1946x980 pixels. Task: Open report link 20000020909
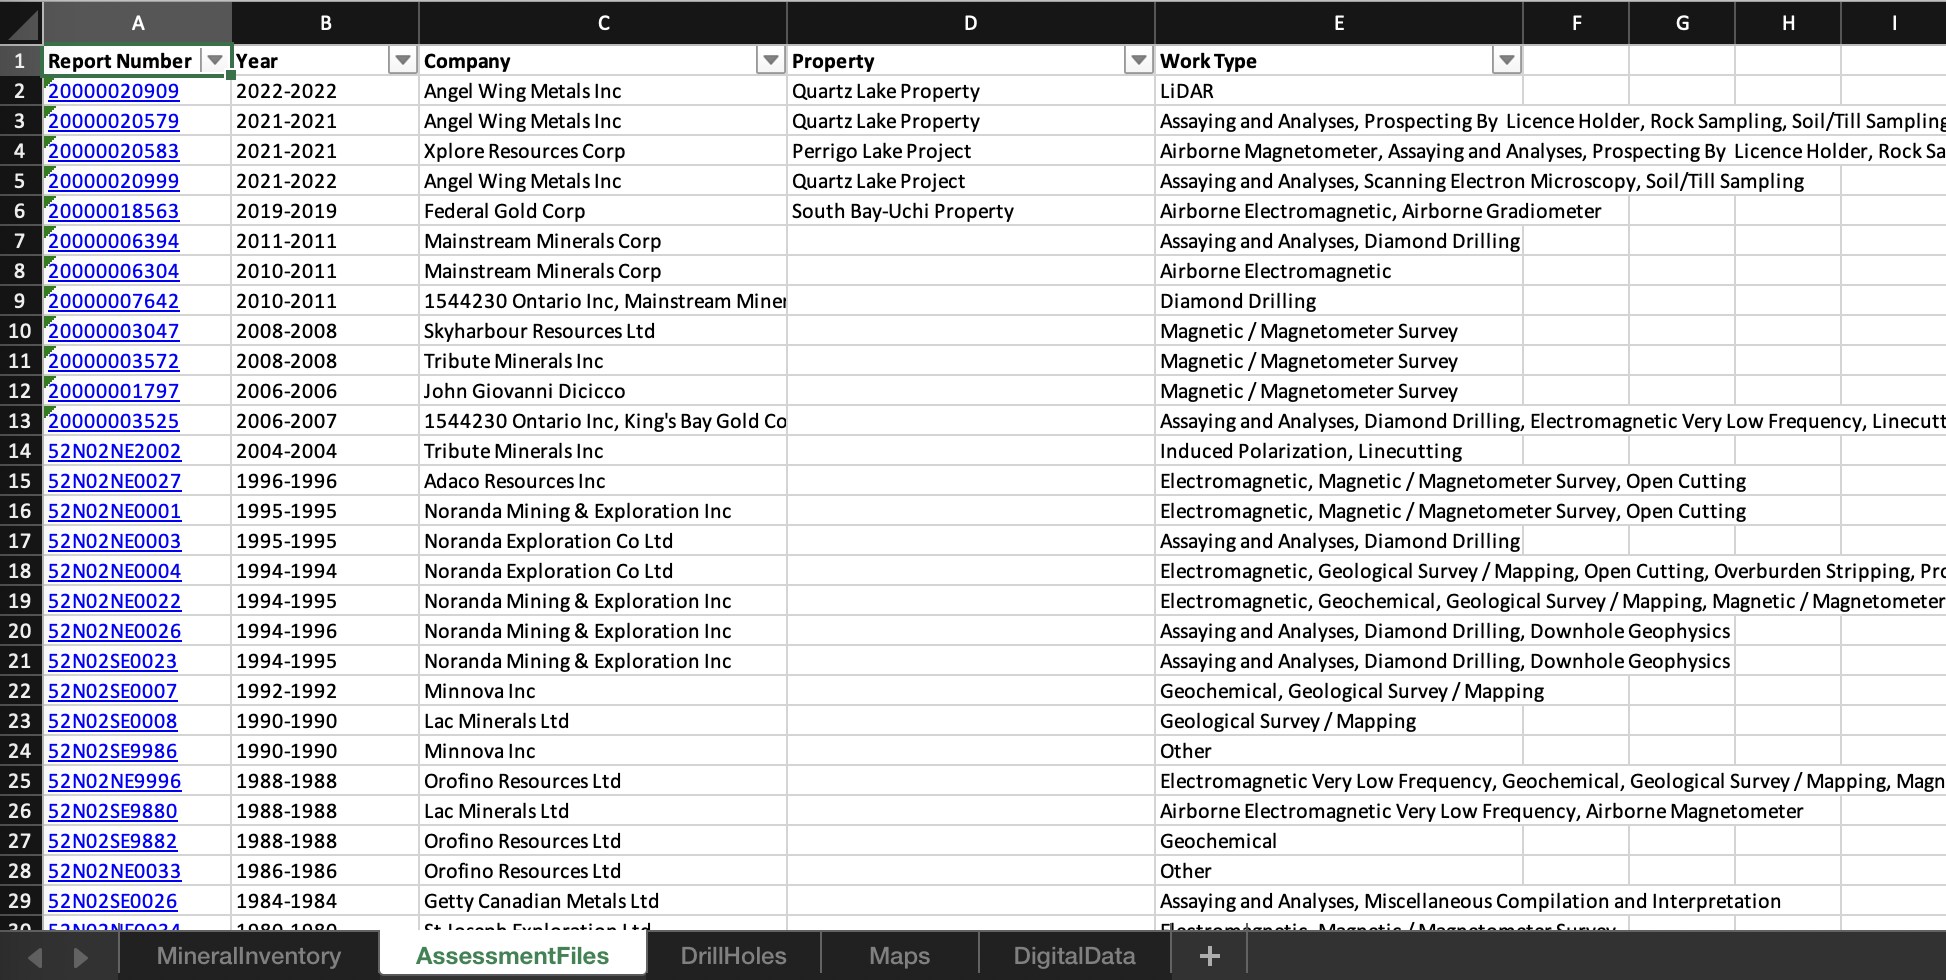[113, 91]
